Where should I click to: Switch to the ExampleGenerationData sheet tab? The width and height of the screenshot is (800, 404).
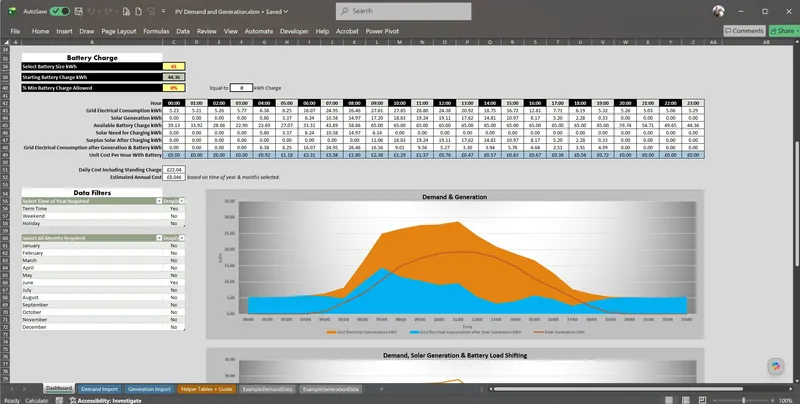[331, 389]
